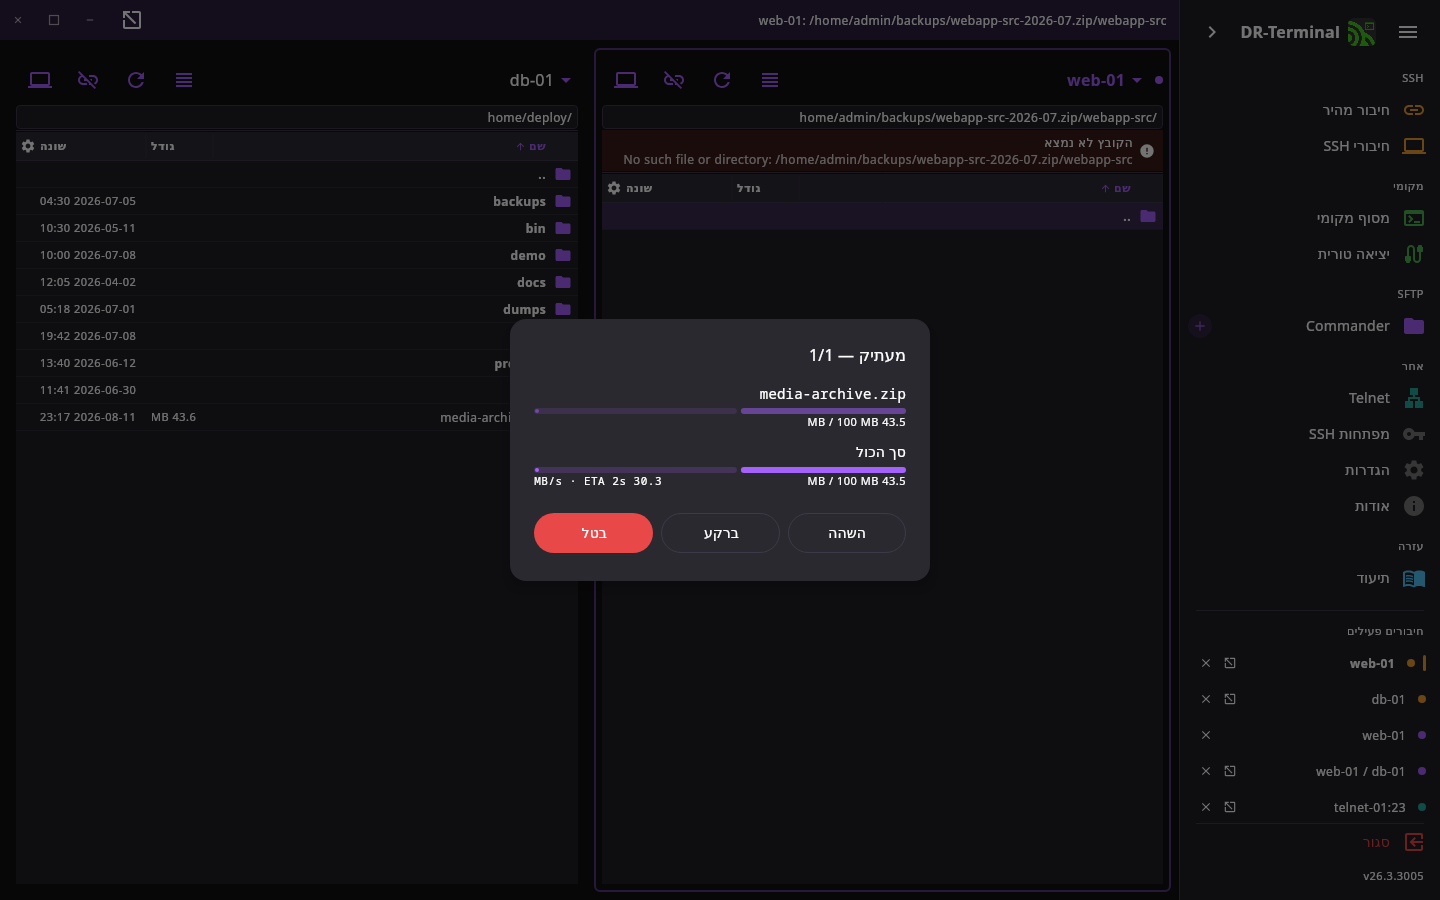Image resolution: width=1440 pixels, height=900 pixels.
Task: Open חיבורי SSH connections in sidebar
Action: coord(1311,146)
